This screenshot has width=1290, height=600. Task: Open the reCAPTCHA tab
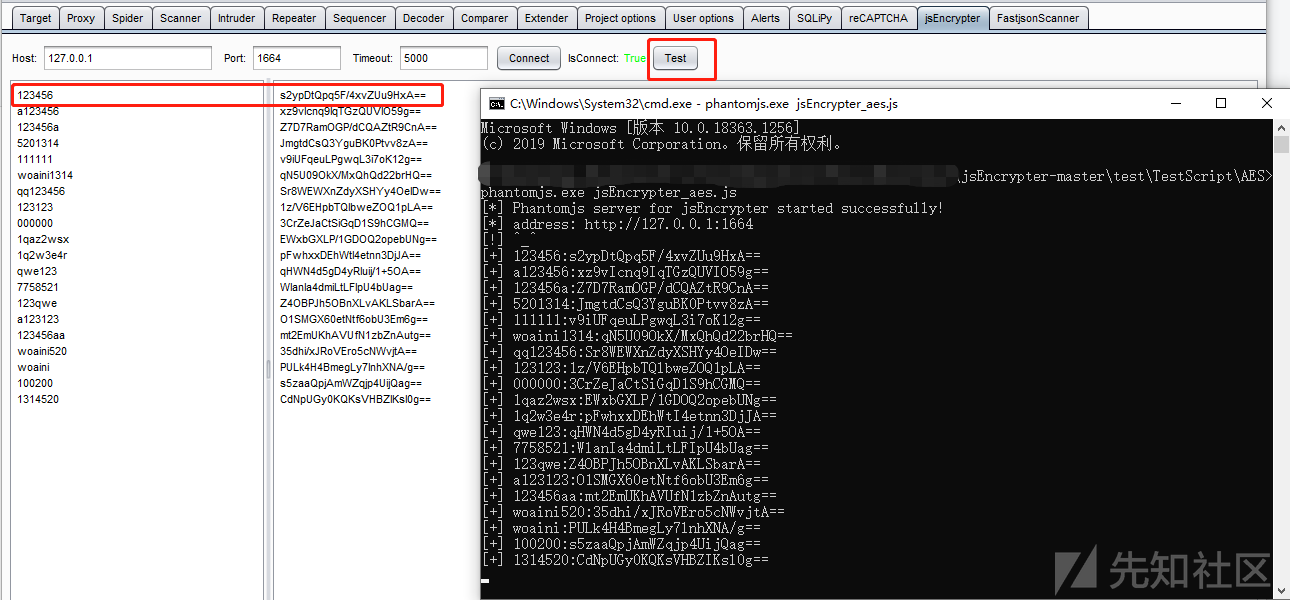[x=878, y=18]
